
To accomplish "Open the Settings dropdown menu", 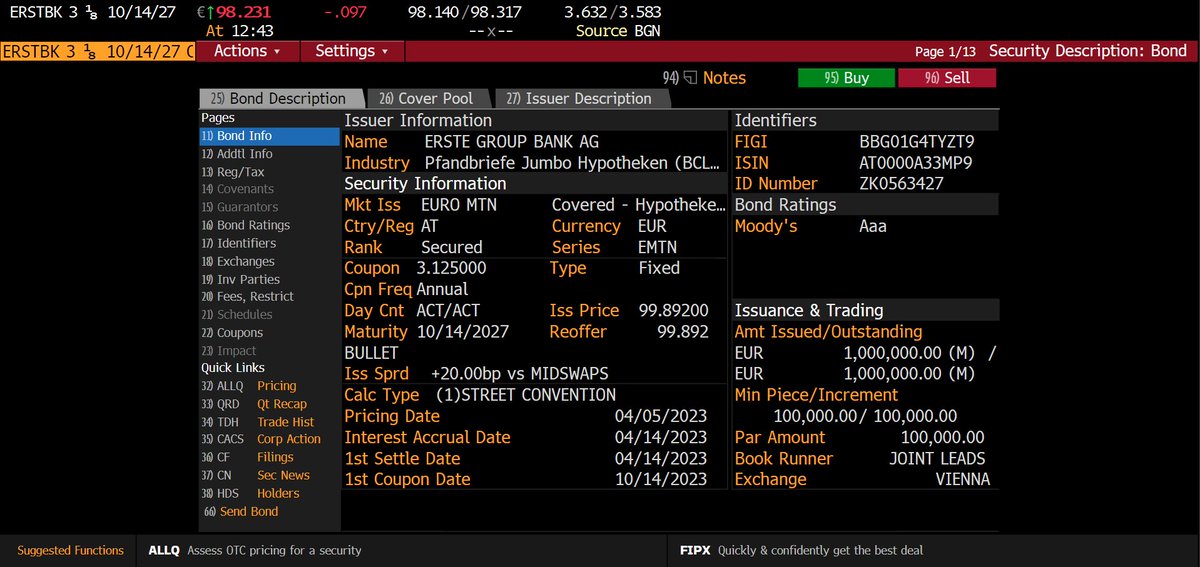I will click(x=352, y=51).
